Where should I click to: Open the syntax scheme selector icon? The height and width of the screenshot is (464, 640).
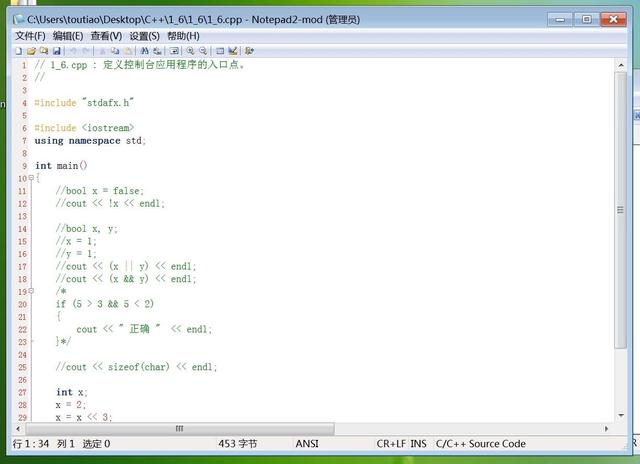point(218,50)
